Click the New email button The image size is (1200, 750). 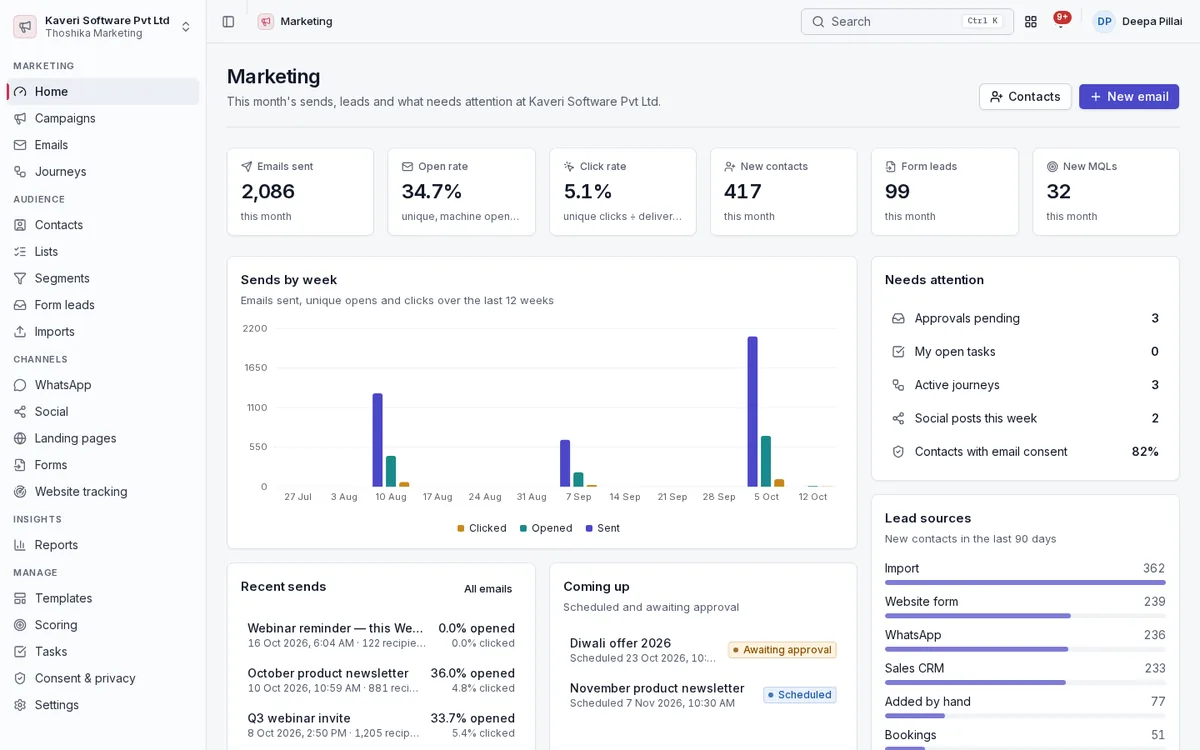[1129, 96]
